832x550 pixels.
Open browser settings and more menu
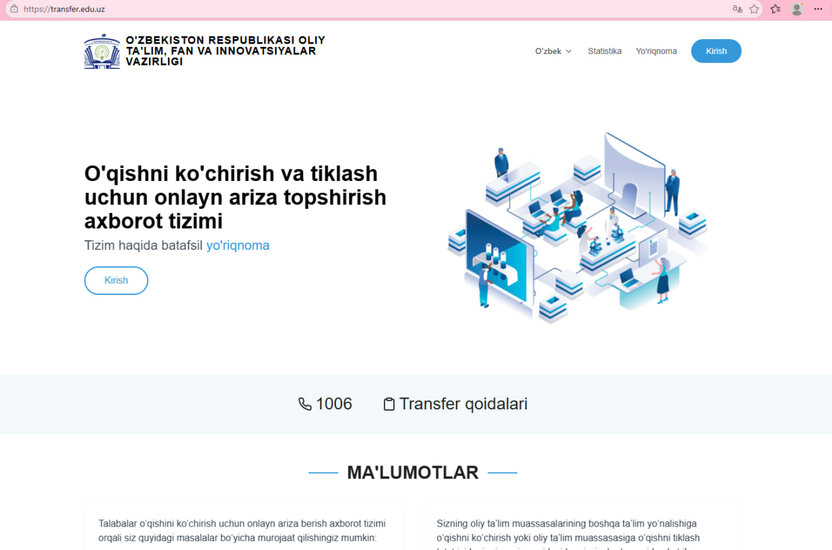tap(818, 8)
